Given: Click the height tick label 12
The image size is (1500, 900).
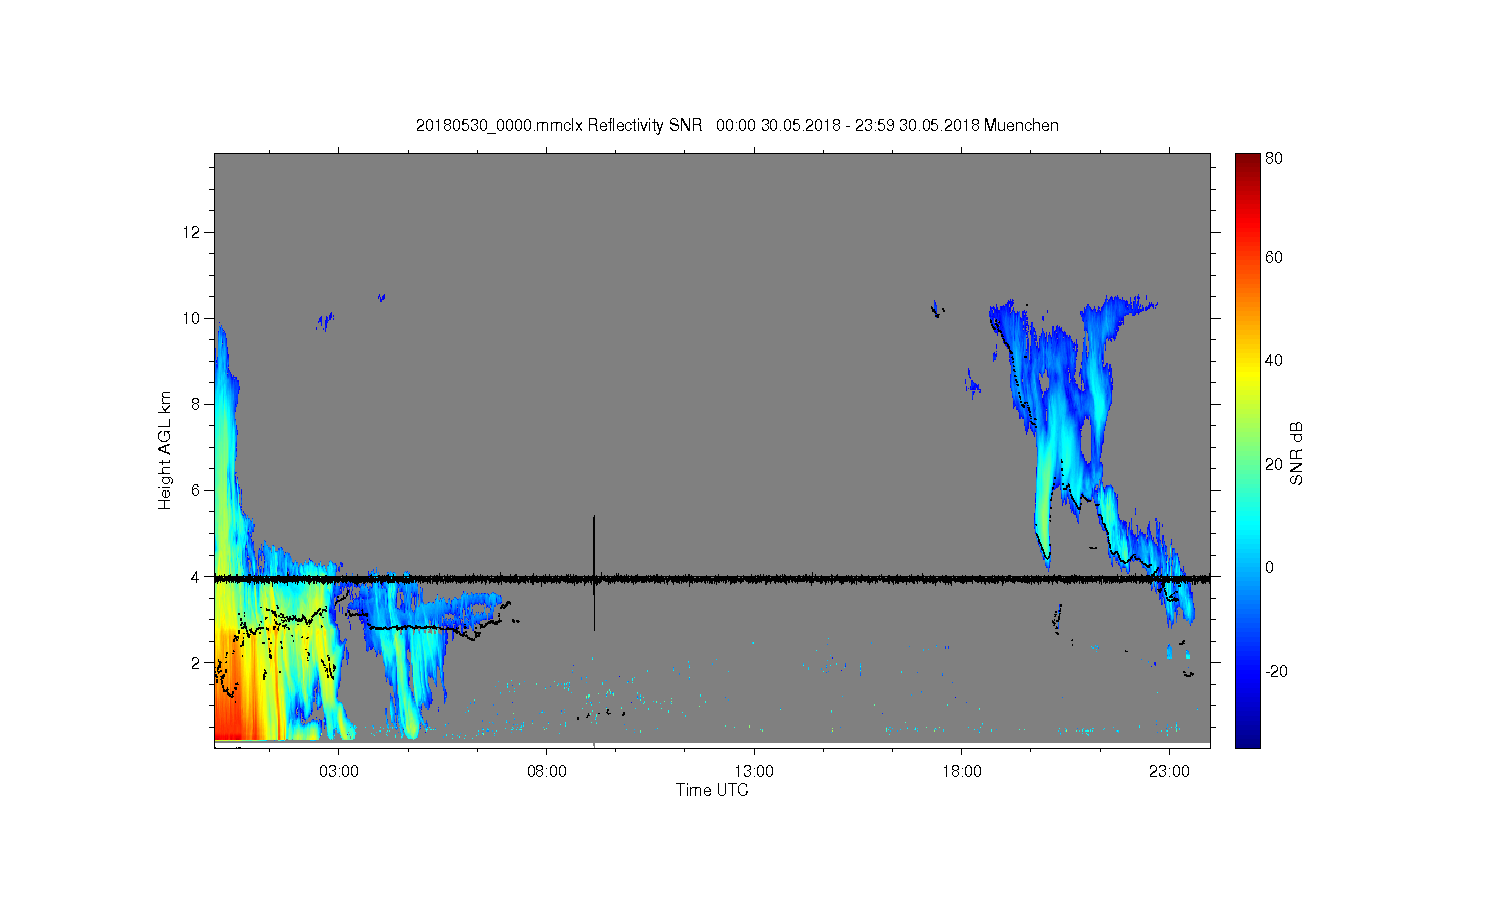Looking at the screenshot, I should point(193,232).
